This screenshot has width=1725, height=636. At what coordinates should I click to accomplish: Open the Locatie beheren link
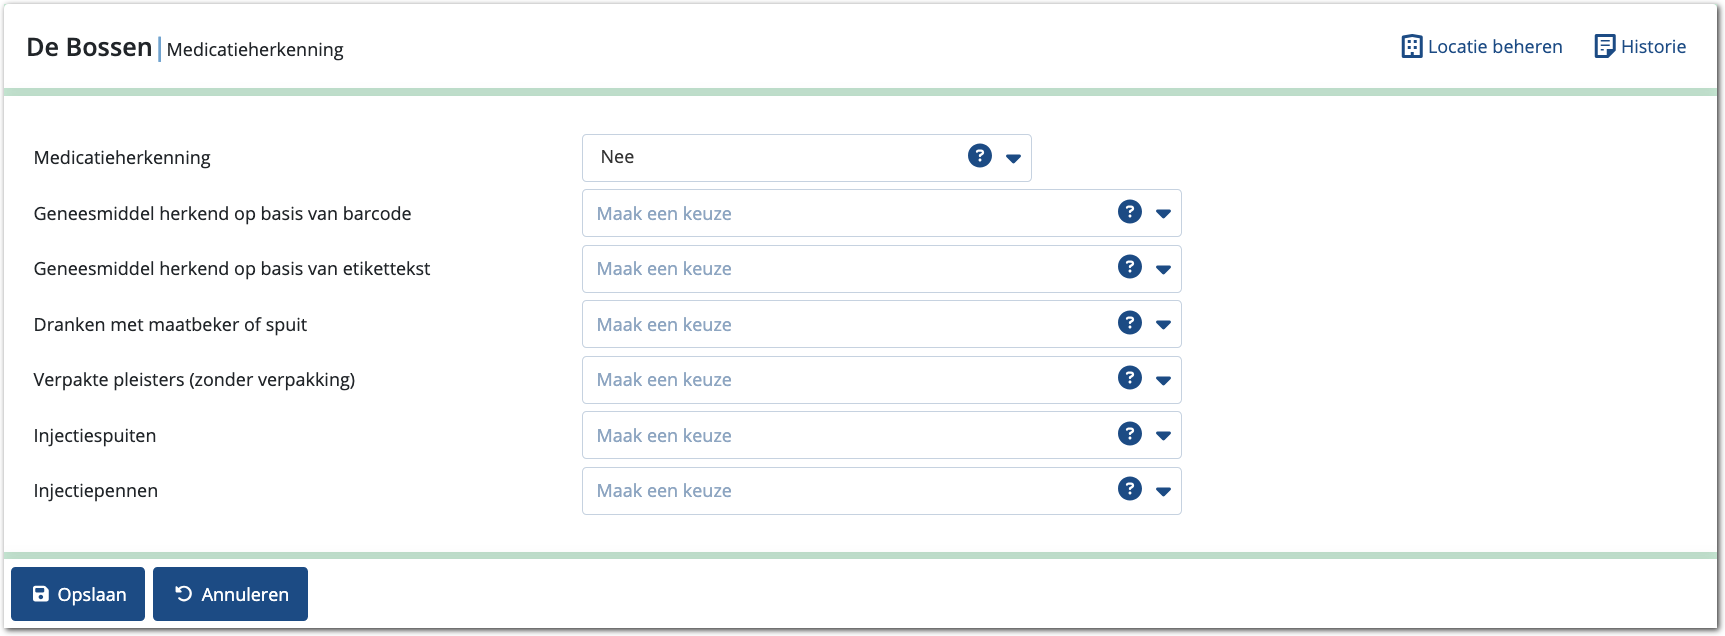click(x=1494, y=47)
